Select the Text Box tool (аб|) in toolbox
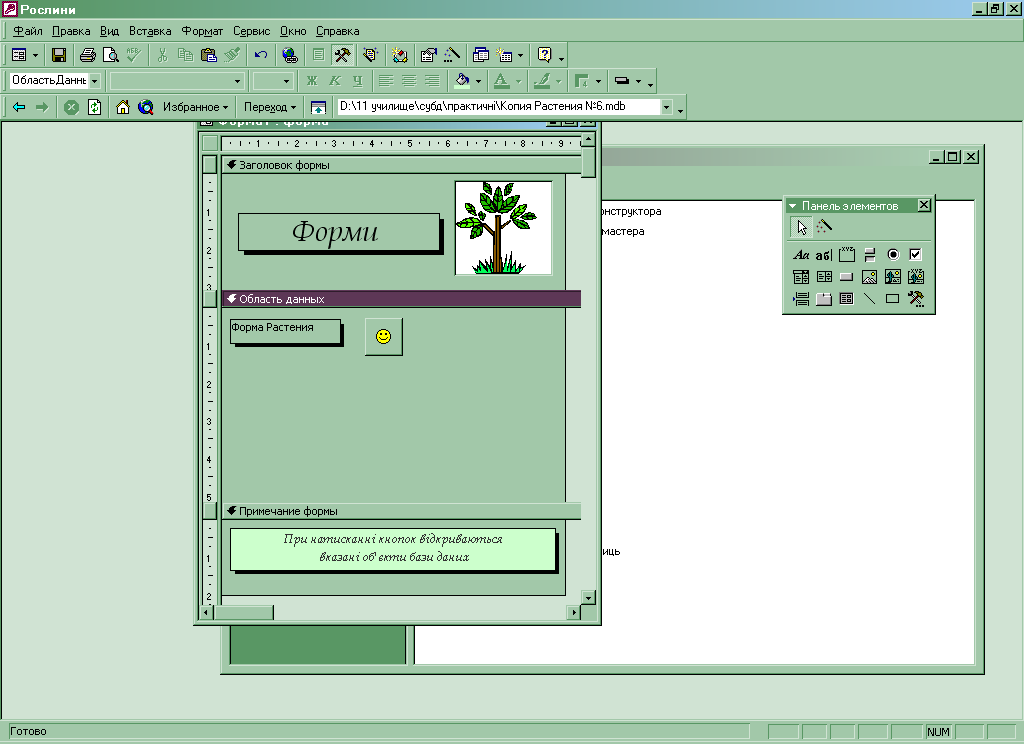Screen dimensions: 1024x744 coord(824,255)
